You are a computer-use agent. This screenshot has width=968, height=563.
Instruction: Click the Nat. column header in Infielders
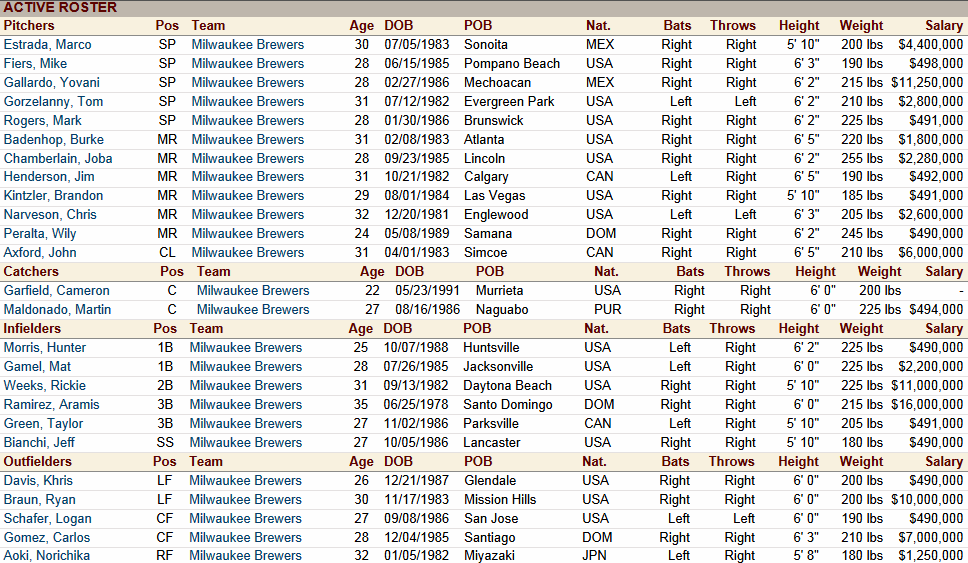(596, 328)
